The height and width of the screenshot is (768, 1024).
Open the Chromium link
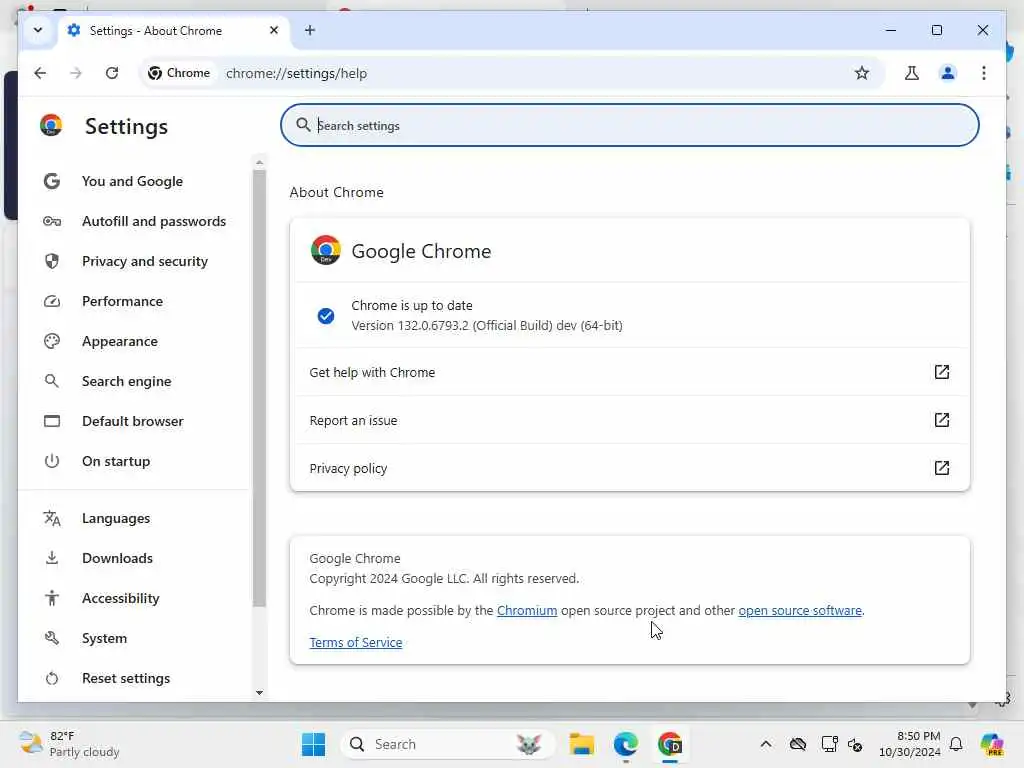pos(526,611)
